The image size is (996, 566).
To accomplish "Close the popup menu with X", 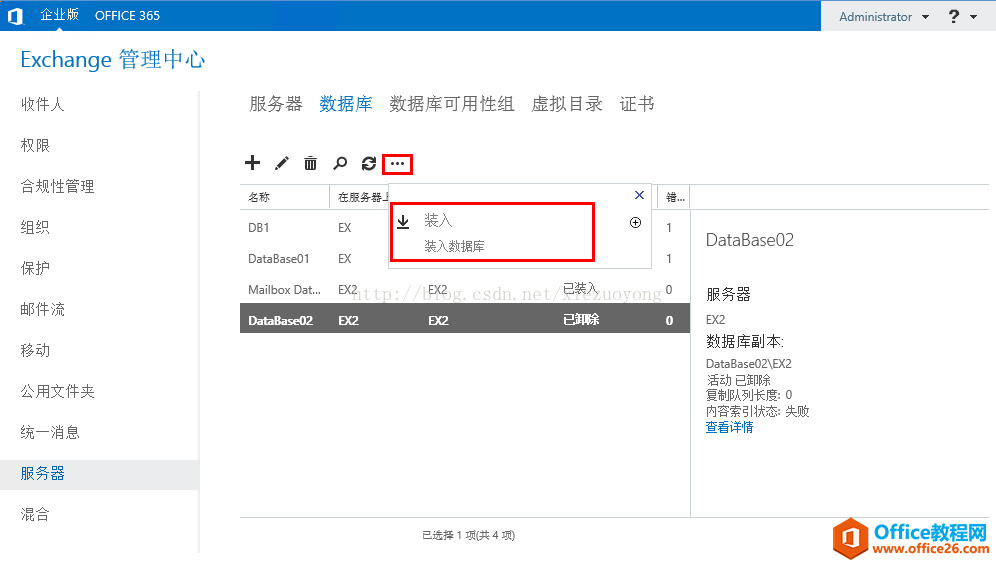I will click(640, 195).
